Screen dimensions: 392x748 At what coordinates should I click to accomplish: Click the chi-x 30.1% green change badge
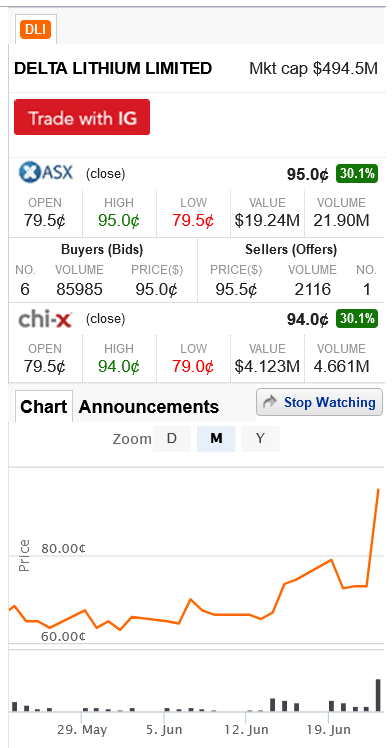click(357, 318)
